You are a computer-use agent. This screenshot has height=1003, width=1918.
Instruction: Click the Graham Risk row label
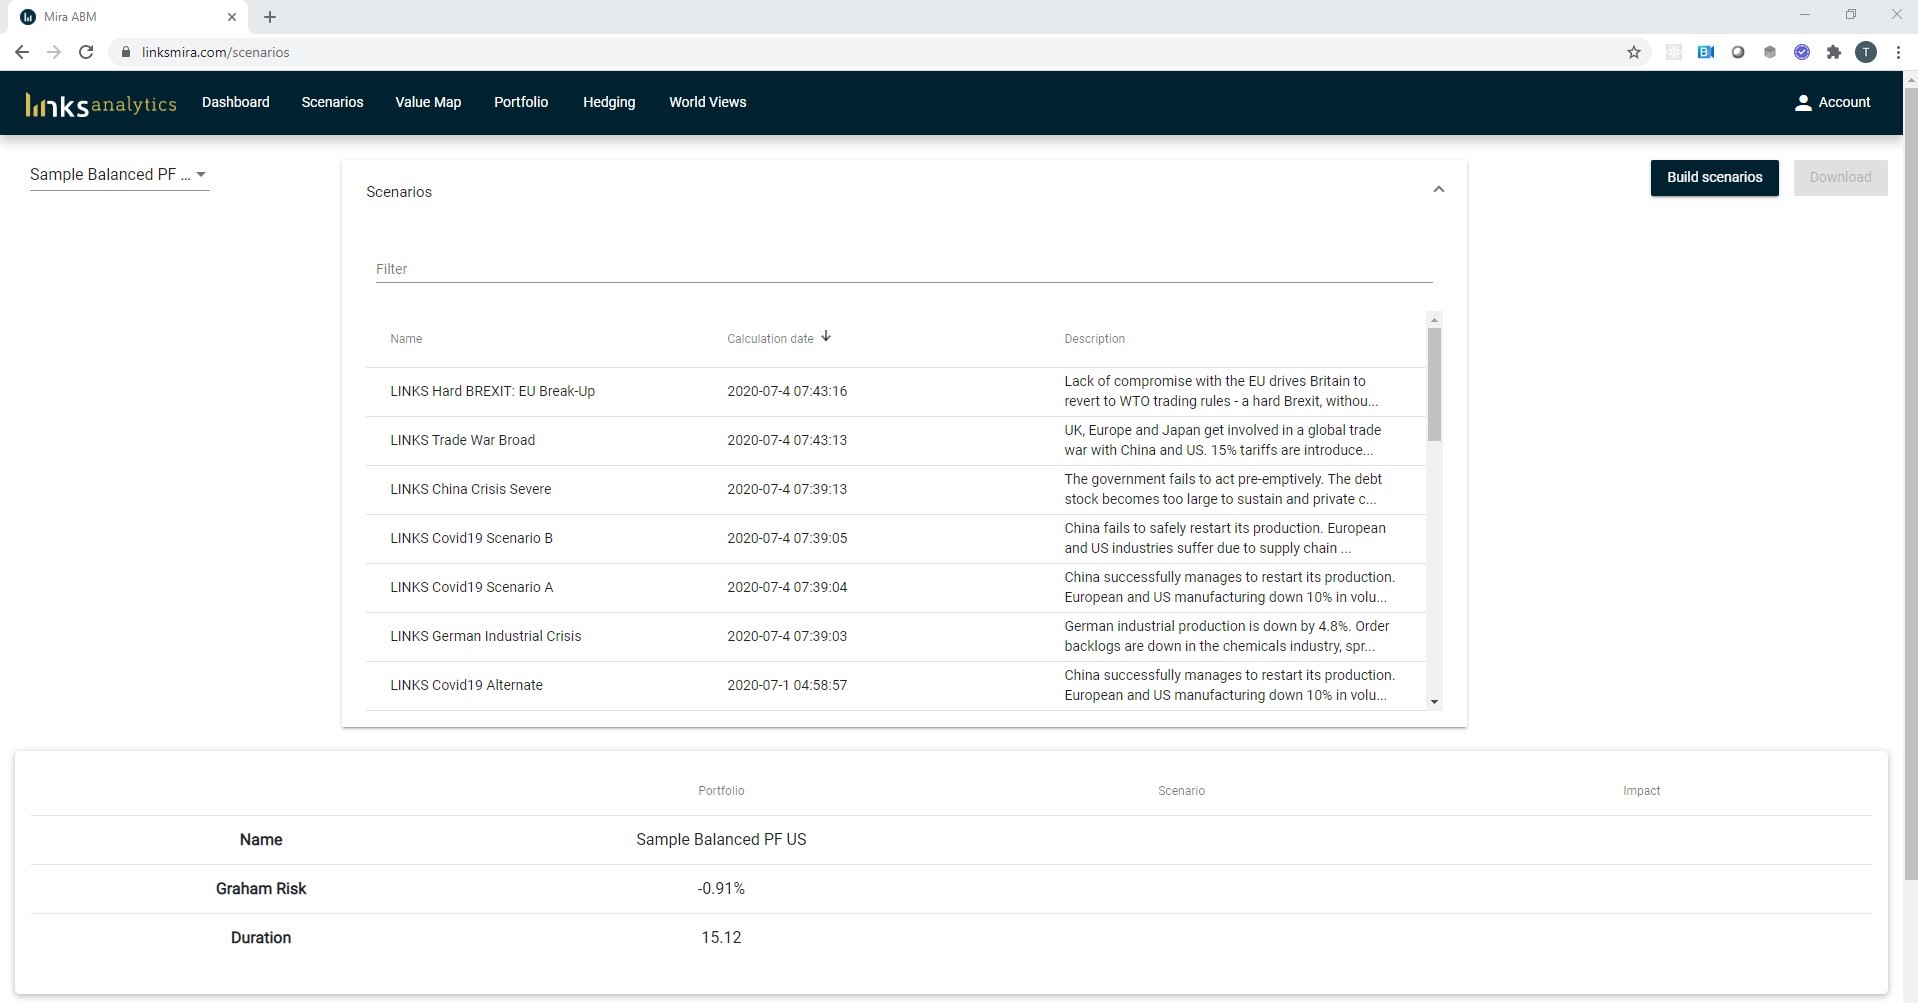click(x=261, y=888)
